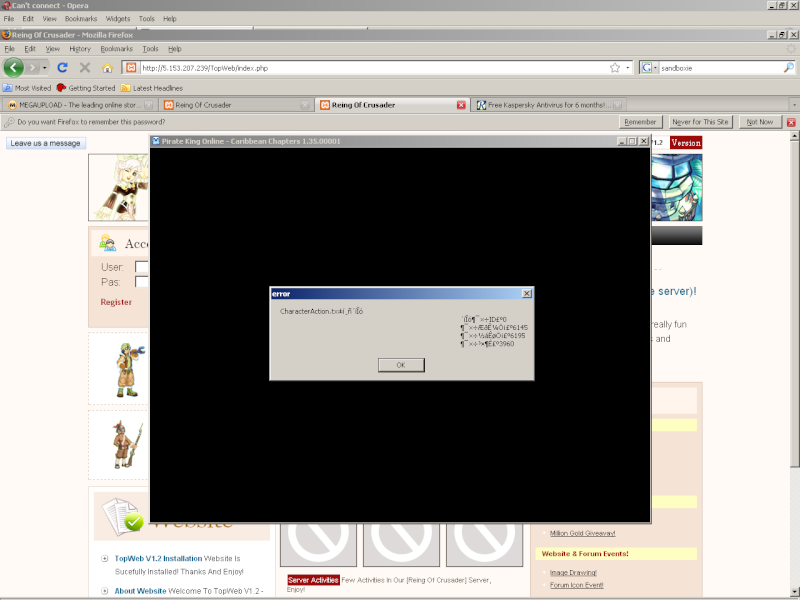Open Firefox Tools menu
800x600 pixels.
tap(151, 49)
